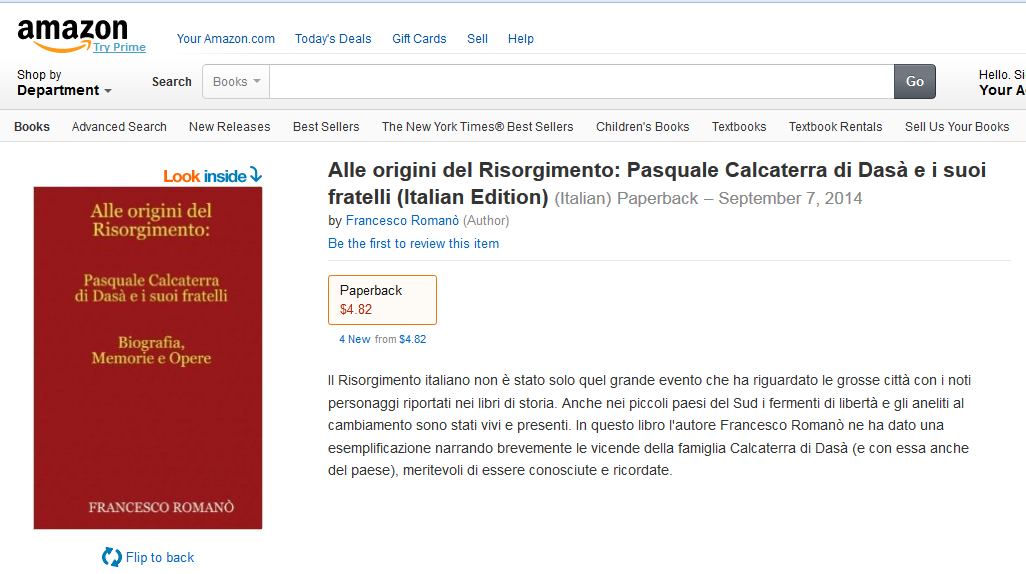Select the Paperback $4.82 format box
This screenshot has width=1026, height=574.
click(x=382, y=300)
